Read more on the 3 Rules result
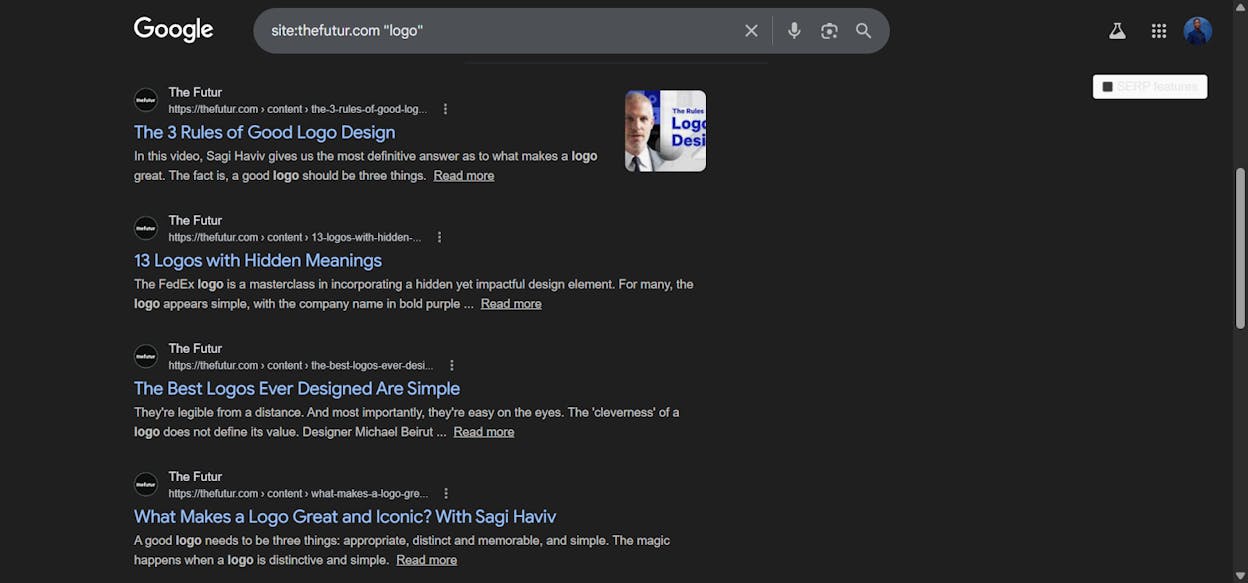This screenshot has height=583, width=1248. tap(464, 175)
